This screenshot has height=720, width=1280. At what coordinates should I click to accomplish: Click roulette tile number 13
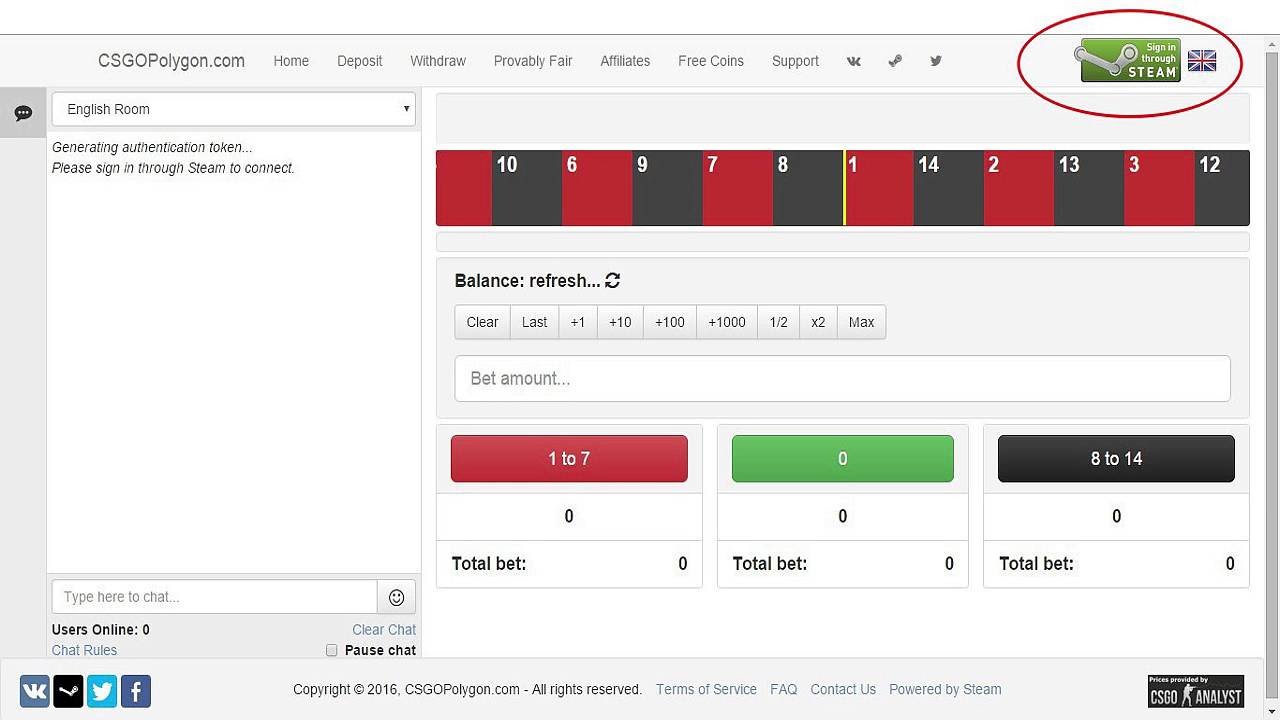tap(1089, 188)
